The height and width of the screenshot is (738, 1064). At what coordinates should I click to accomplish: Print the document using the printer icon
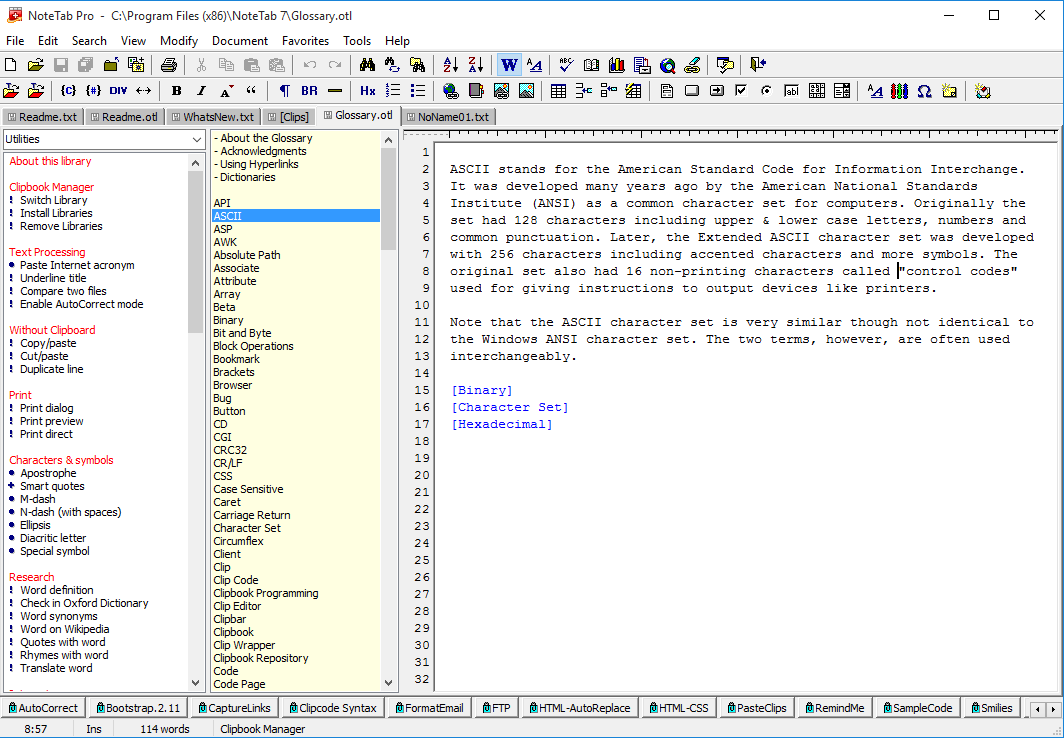pos(169,64)
